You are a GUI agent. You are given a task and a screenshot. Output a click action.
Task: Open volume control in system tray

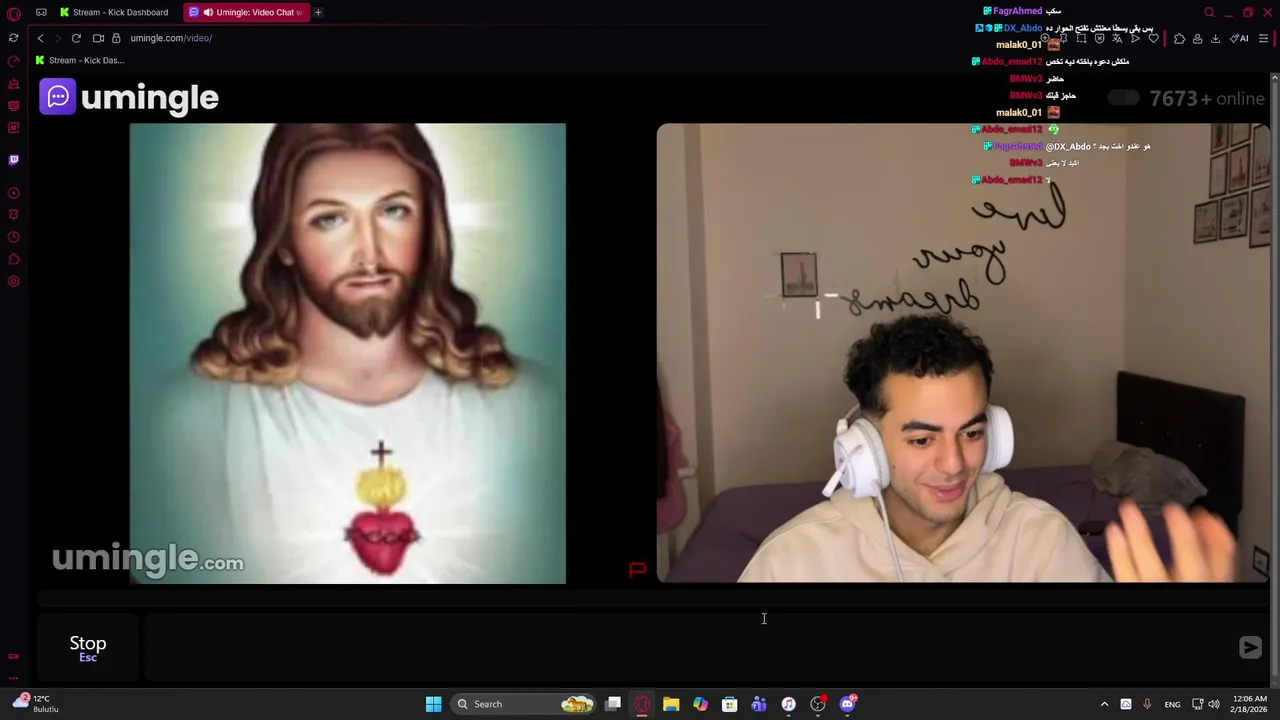click(1214, 704)
